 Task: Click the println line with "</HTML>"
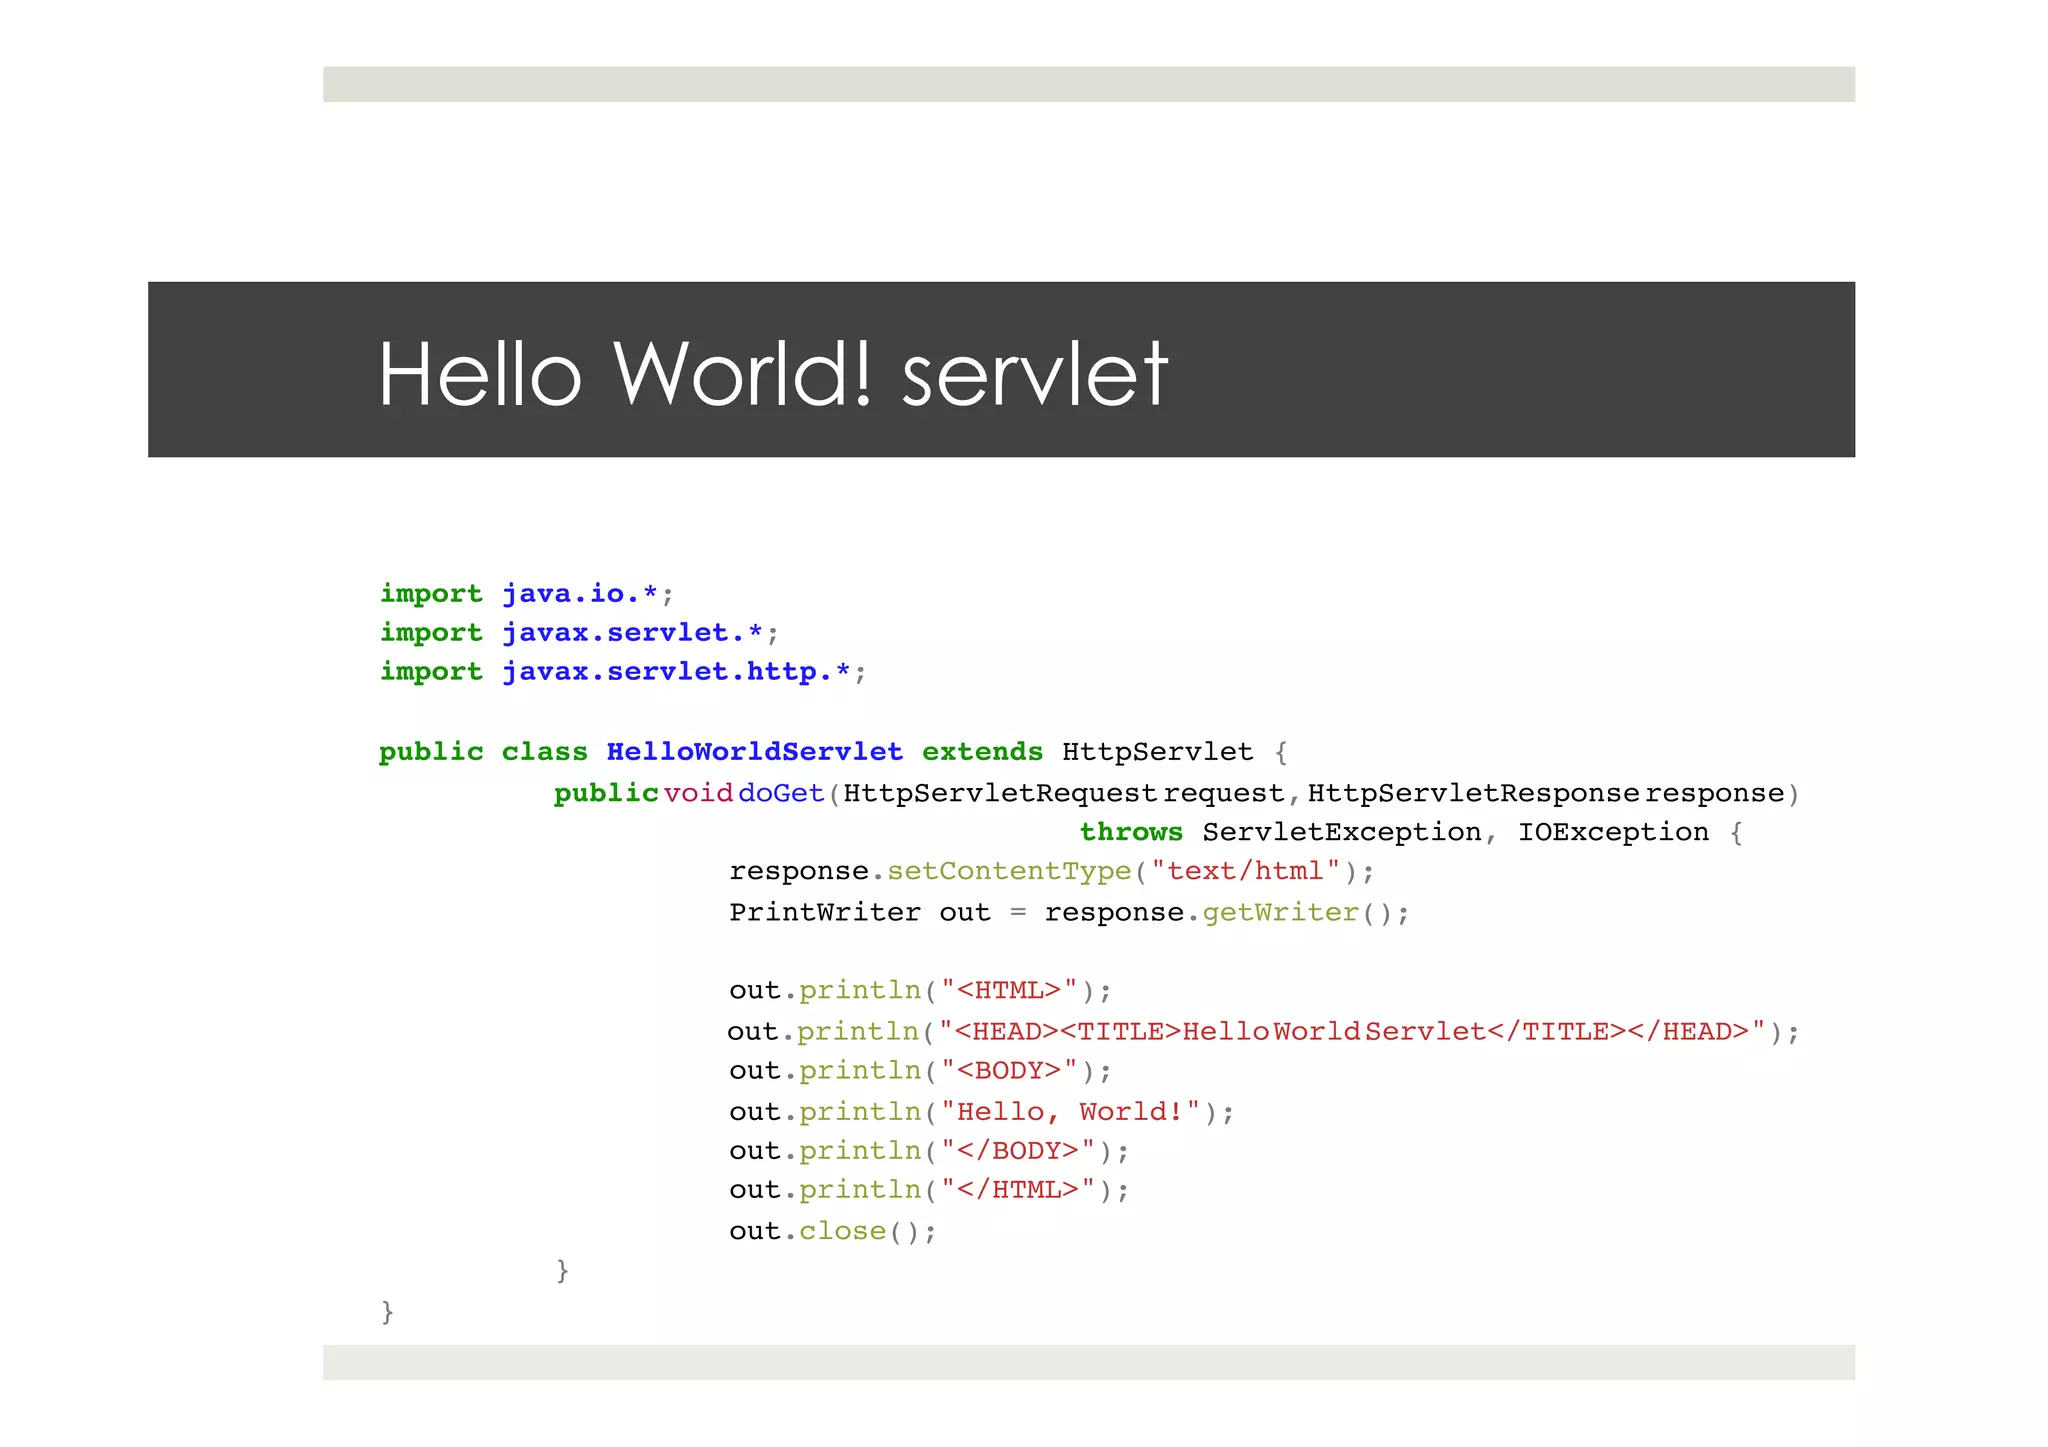tap(929, 1189)
